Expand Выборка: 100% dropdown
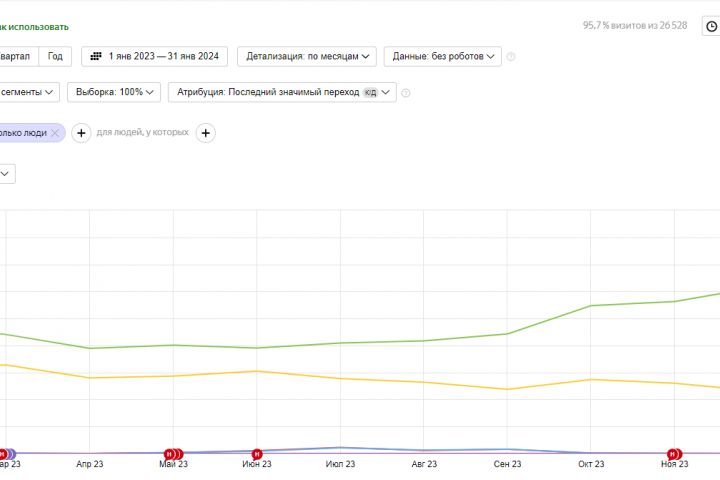The width and height of the screenshot is (720, 480). [x=114, y=92]
